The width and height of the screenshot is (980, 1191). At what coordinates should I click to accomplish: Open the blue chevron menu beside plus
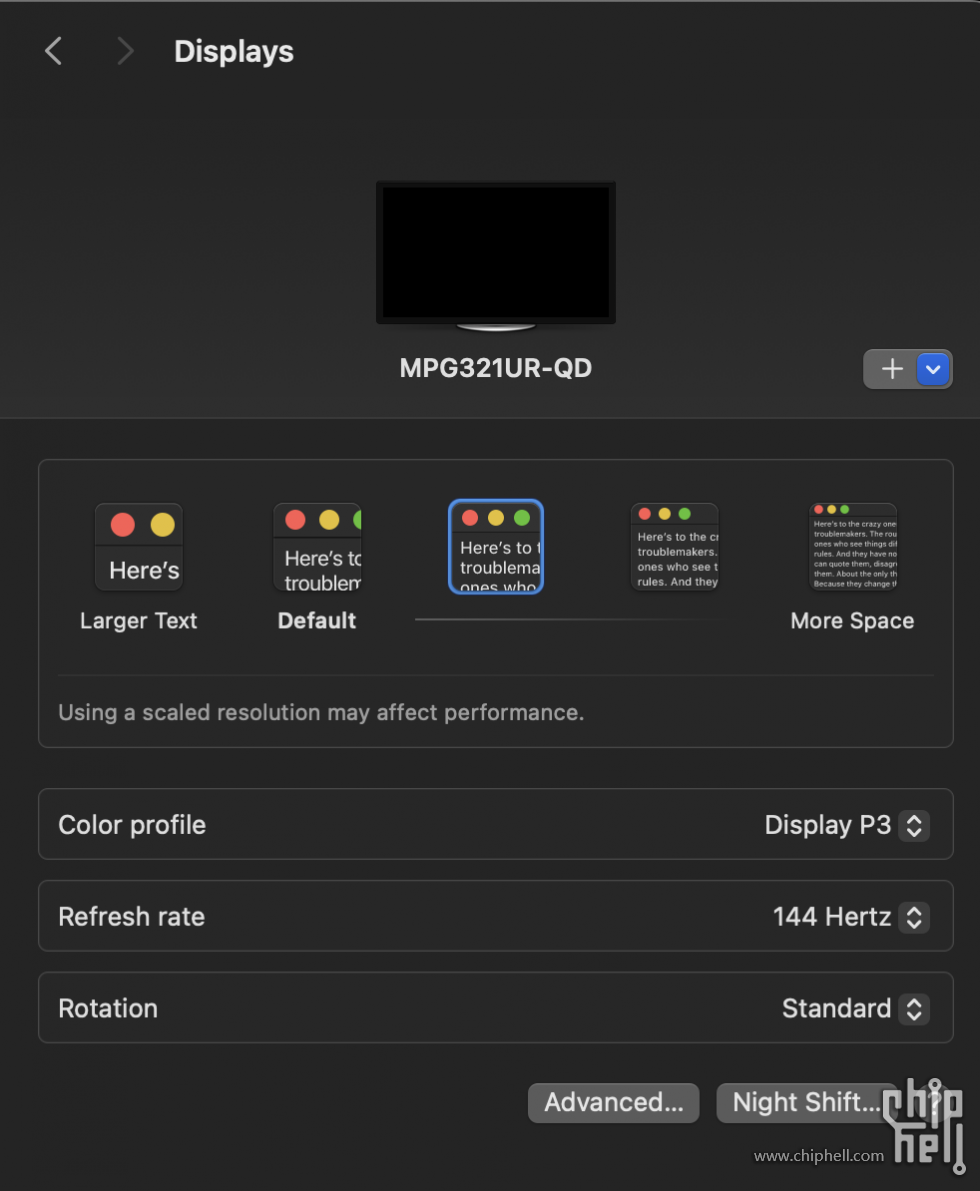(x=934, y=369)
